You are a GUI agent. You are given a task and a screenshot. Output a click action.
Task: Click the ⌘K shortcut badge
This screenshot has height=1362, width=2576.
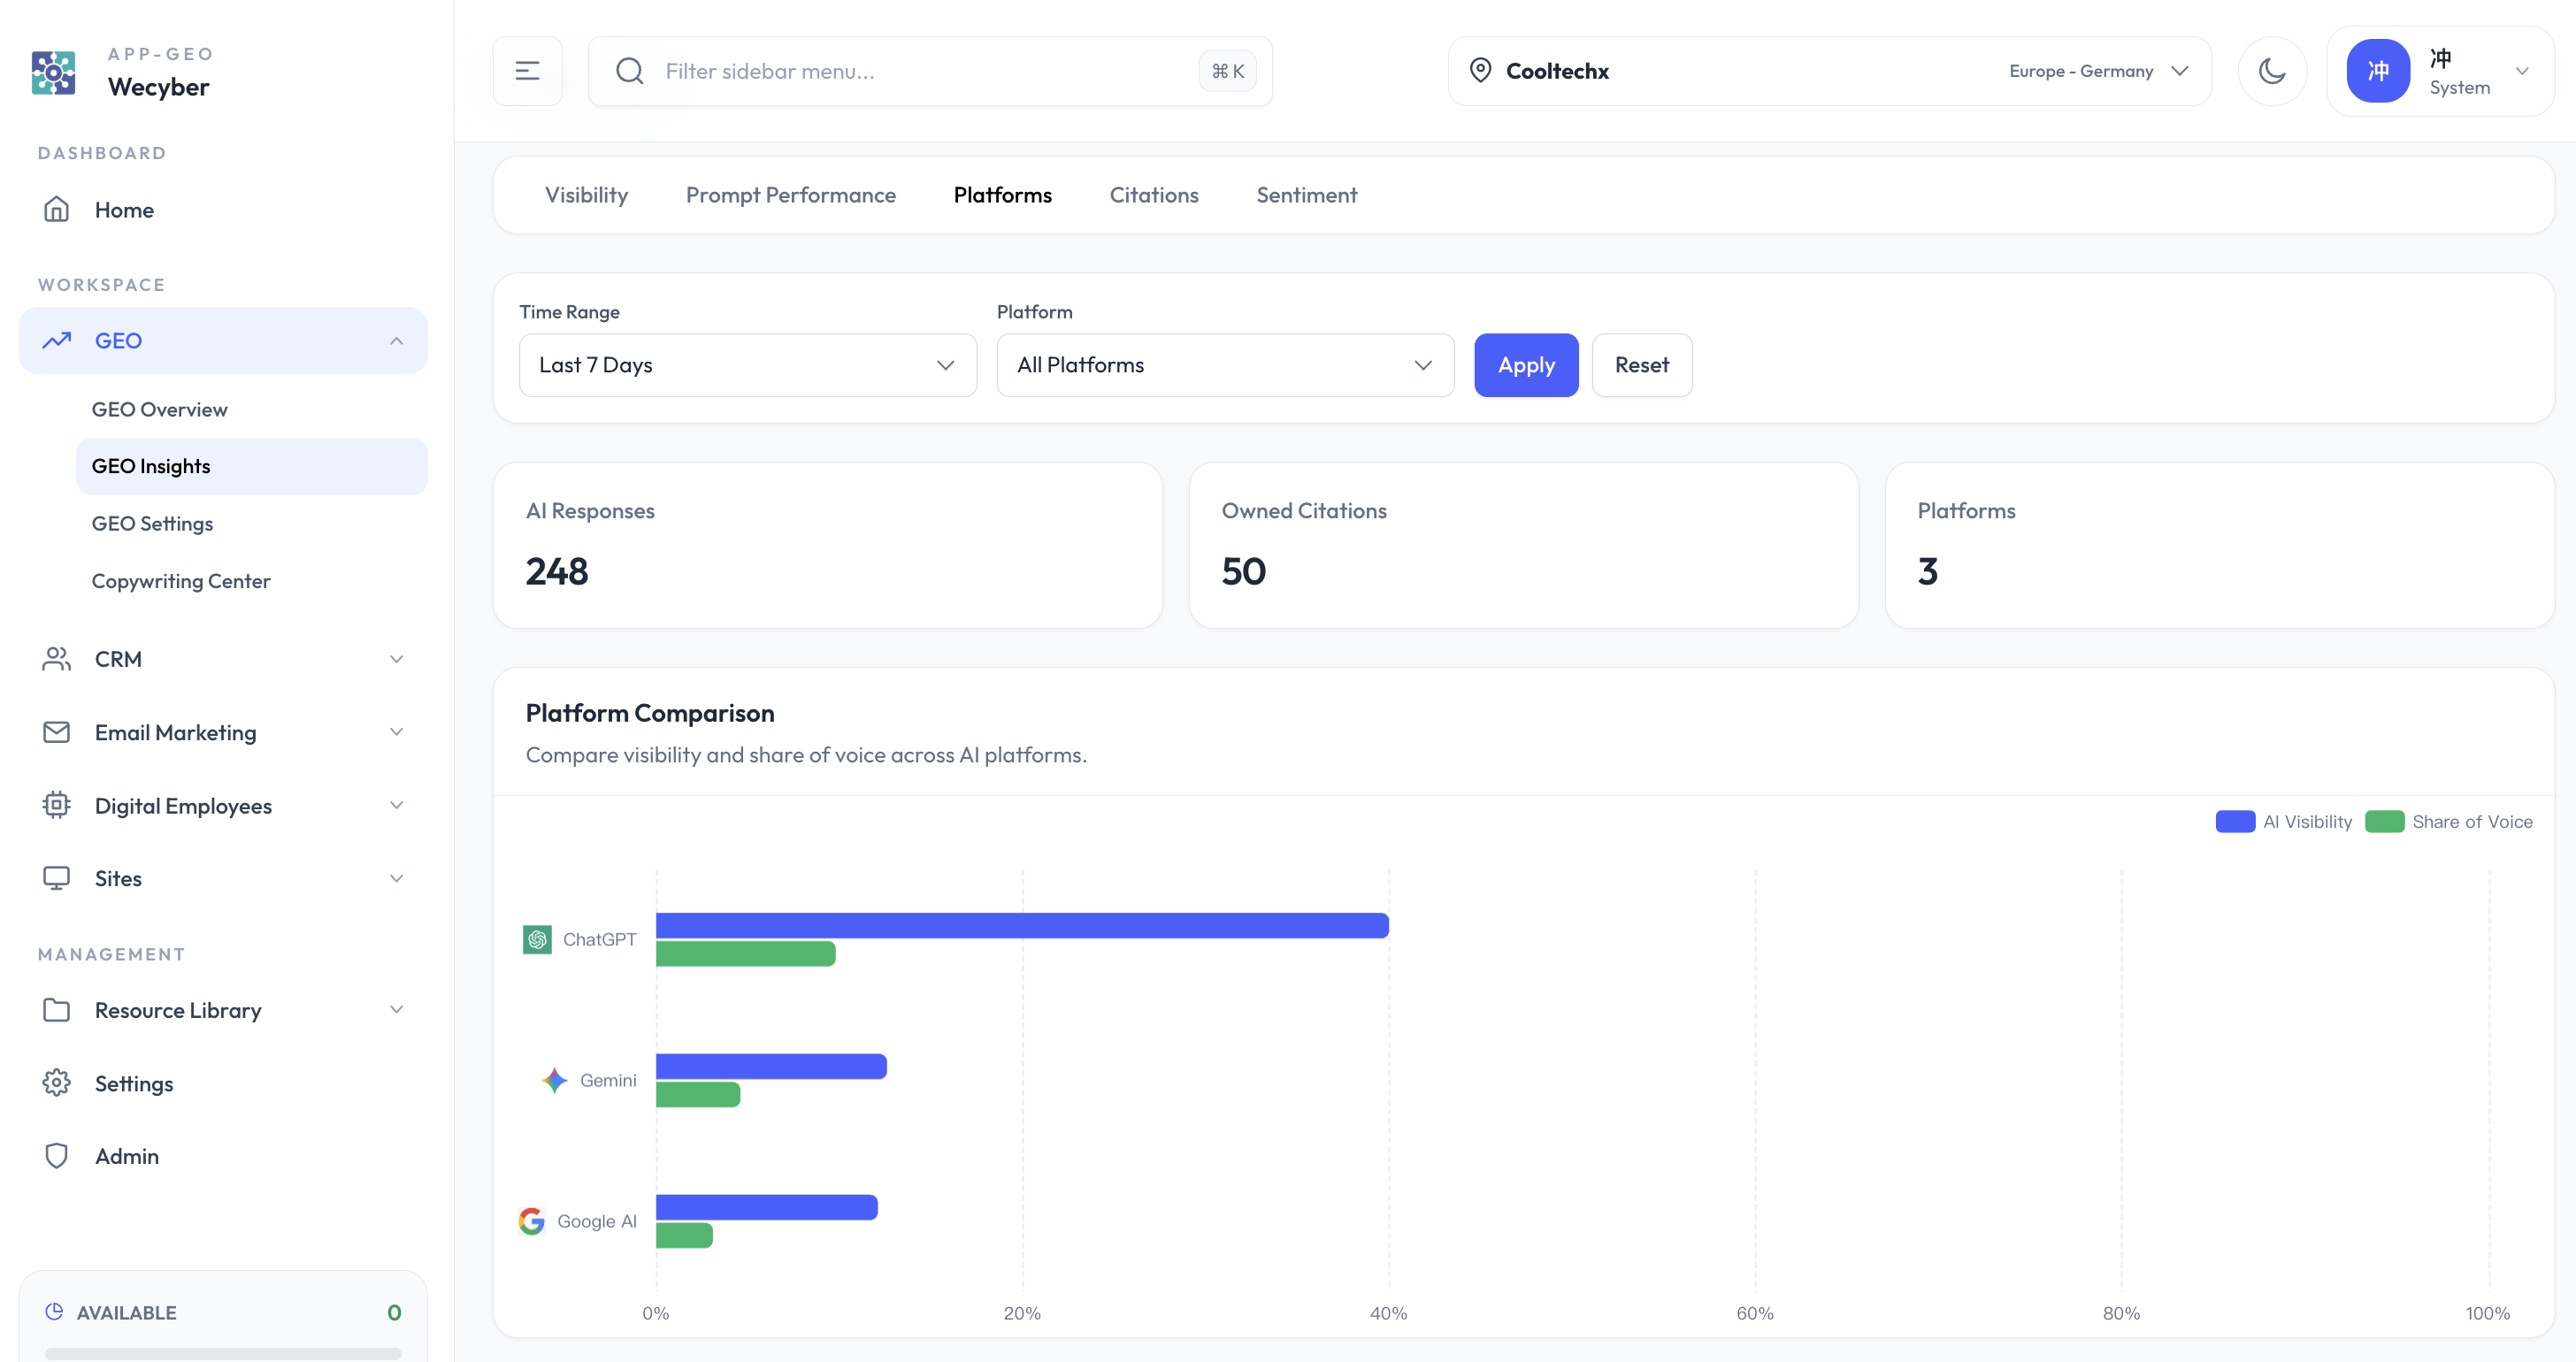[x=1227, y=71]
